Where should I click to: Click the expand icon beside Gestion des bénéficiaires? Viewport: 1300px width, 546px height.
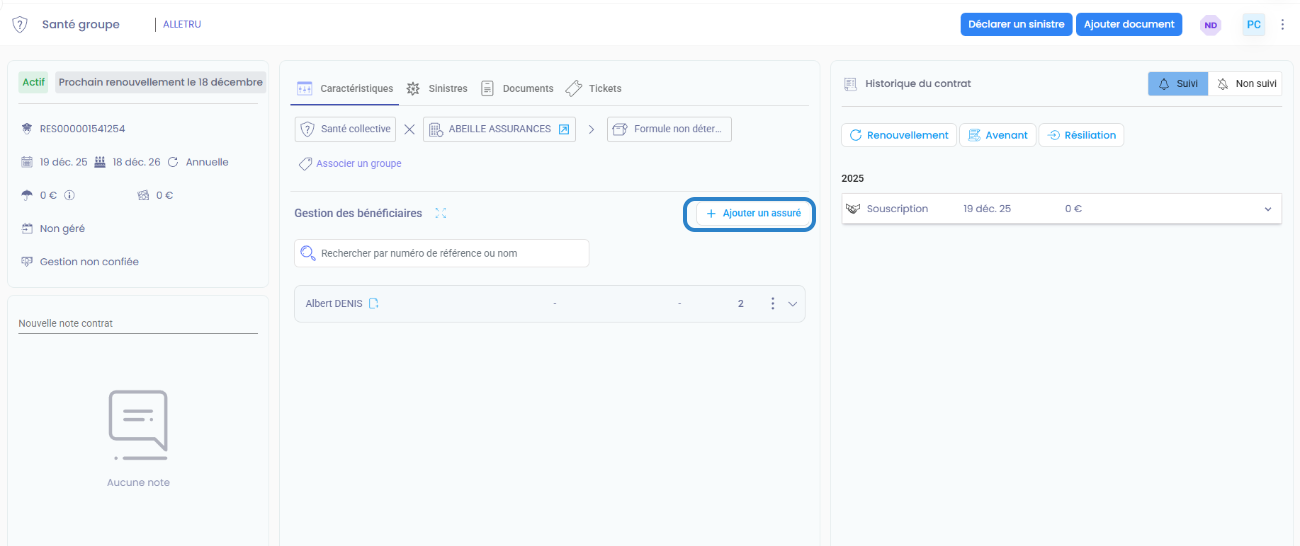click(441, 213)
